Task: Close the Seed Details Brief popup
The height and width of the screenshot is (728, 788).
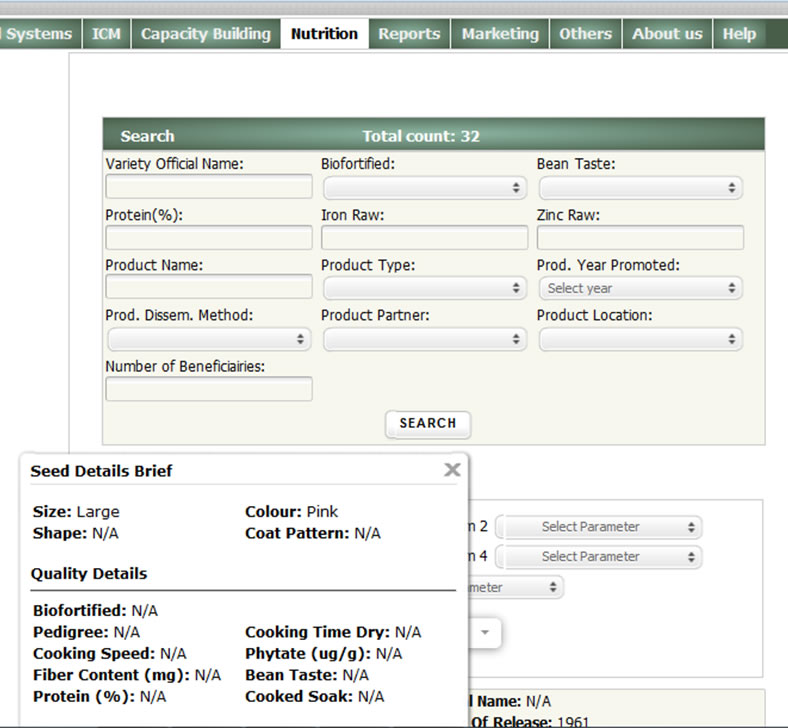Action: point(452,470)
